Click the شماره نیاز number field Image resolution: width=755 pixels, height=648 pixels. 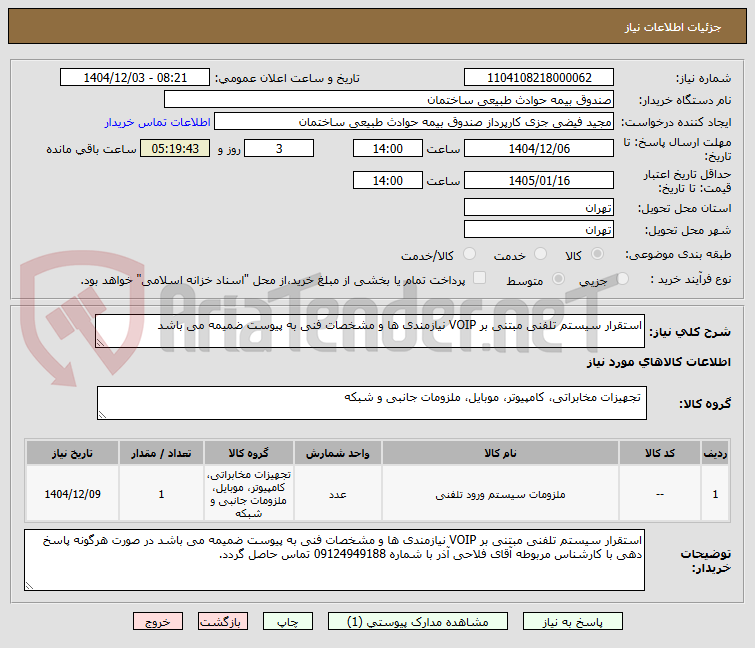pos(539,78)
